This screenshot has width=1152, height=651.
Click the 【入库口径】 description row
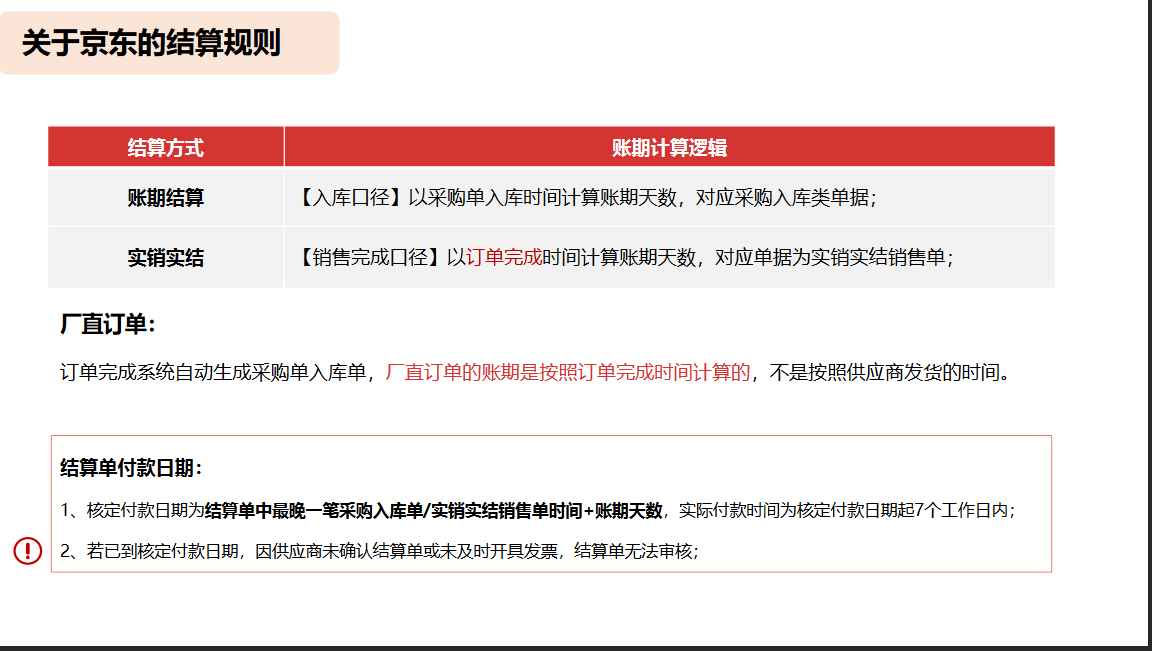coord(669,197)
